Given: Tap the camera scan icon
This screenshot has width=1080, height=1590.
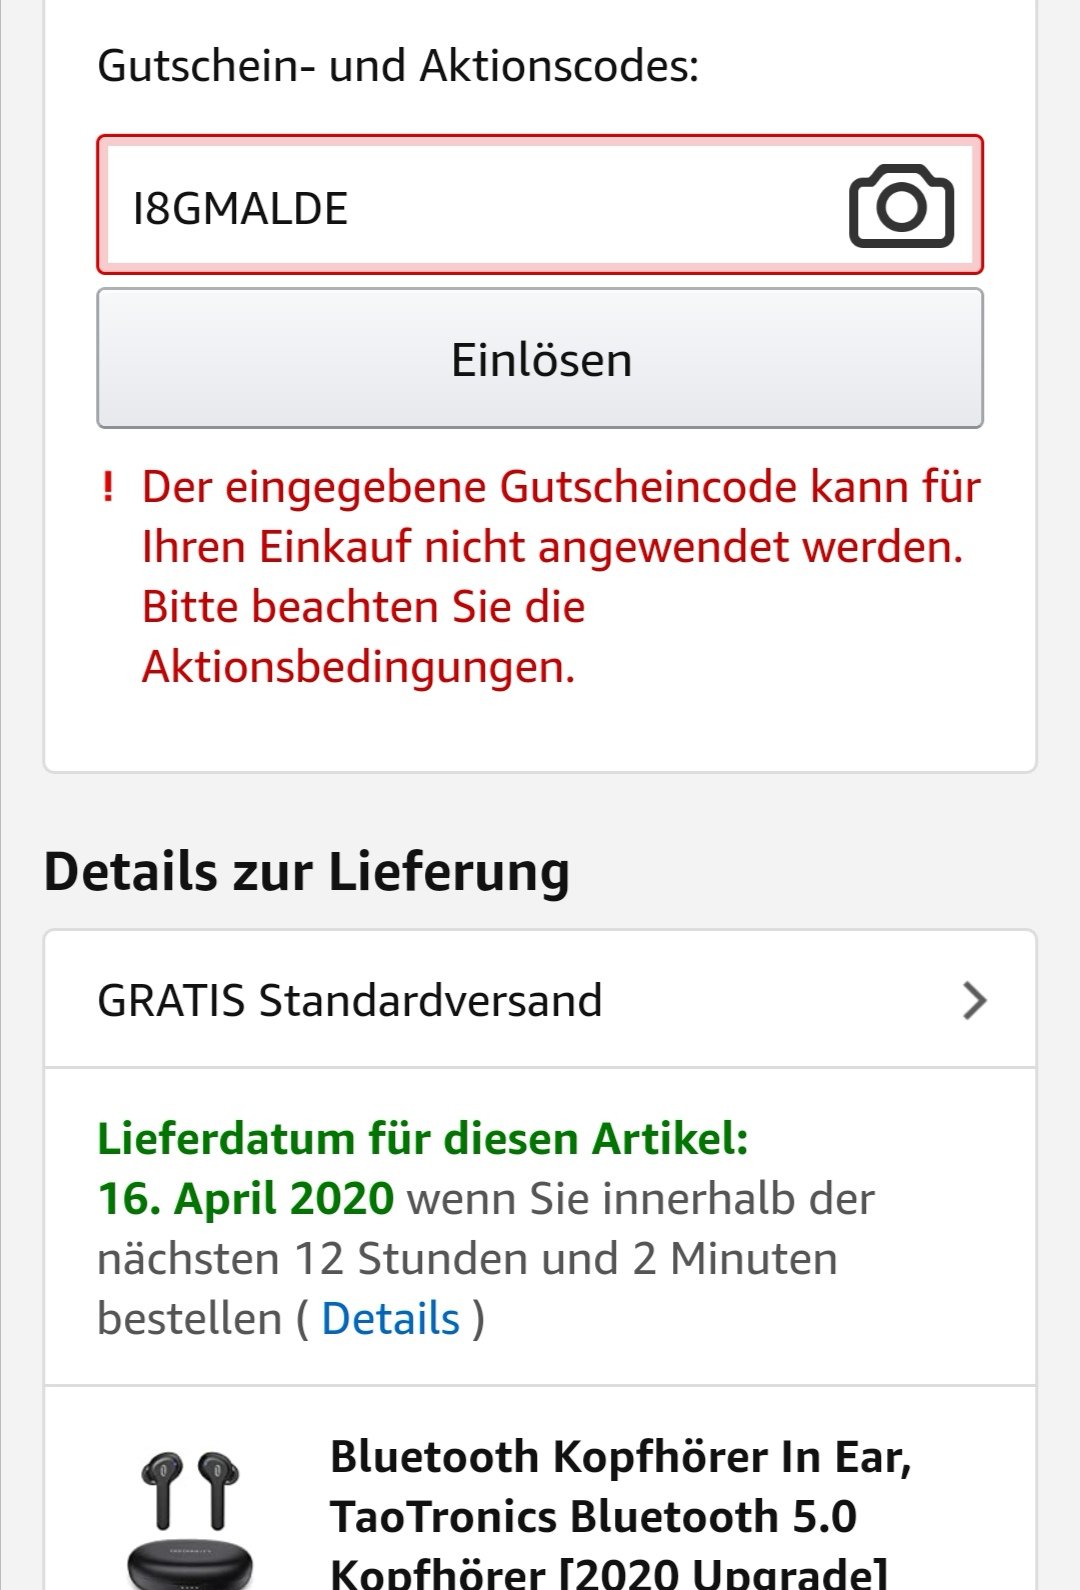Looking at the screenshot, I should 901,206.
